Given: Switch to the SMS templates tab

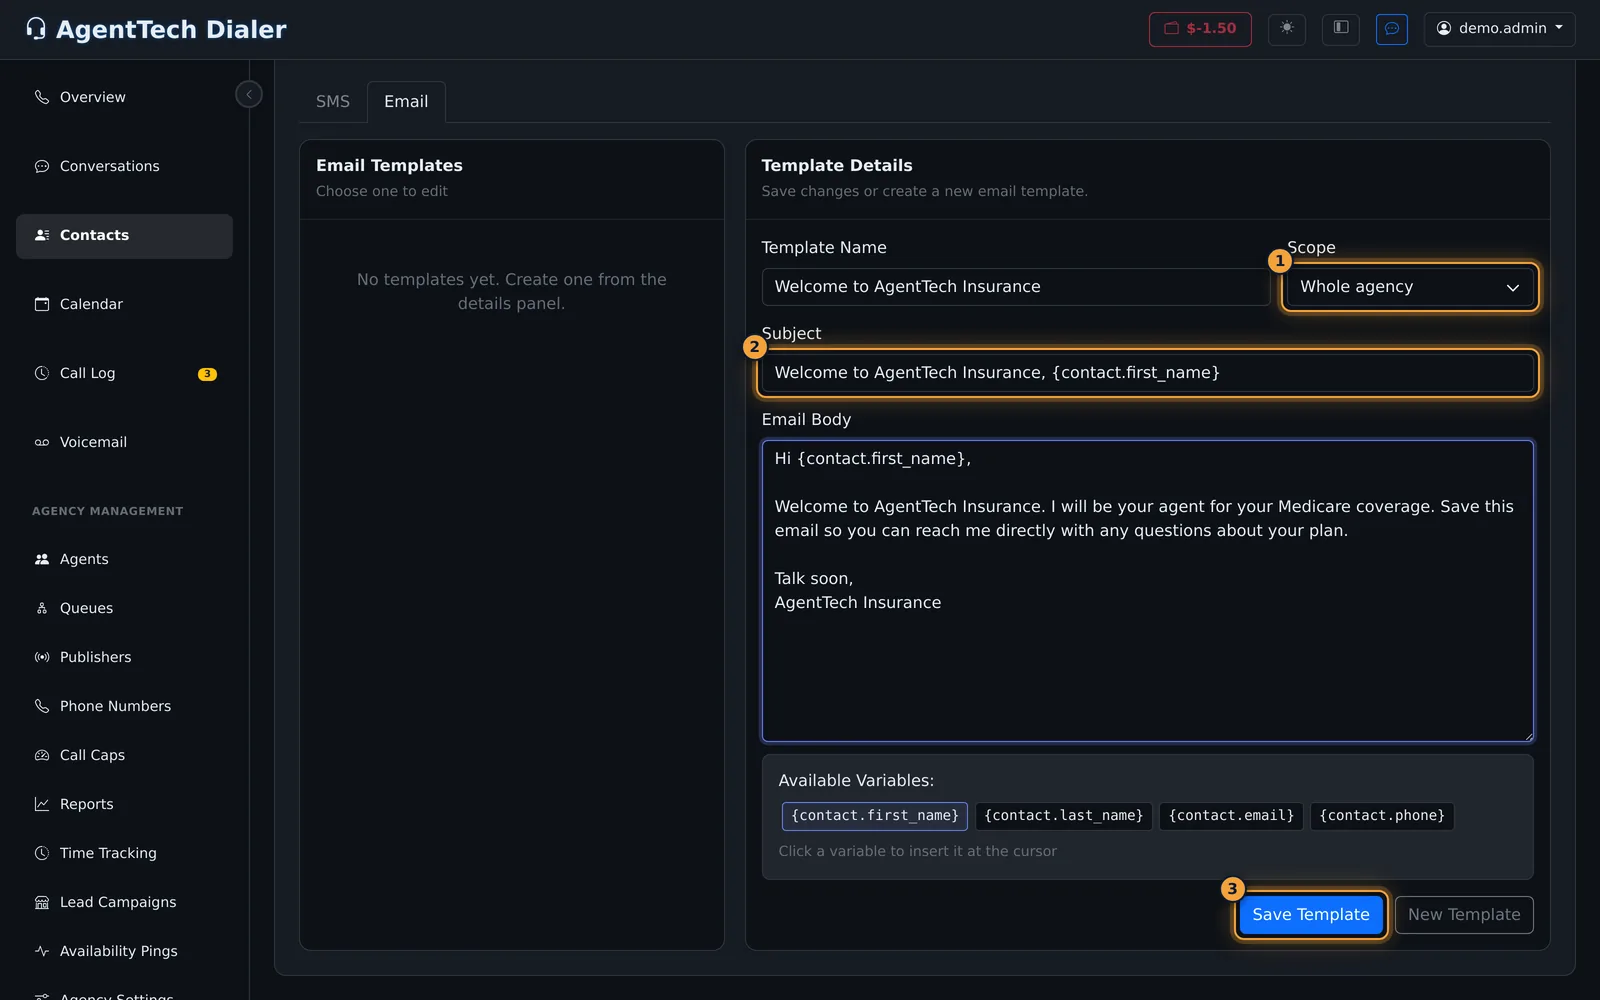Looking at the screenshot, I should (333, 102).
